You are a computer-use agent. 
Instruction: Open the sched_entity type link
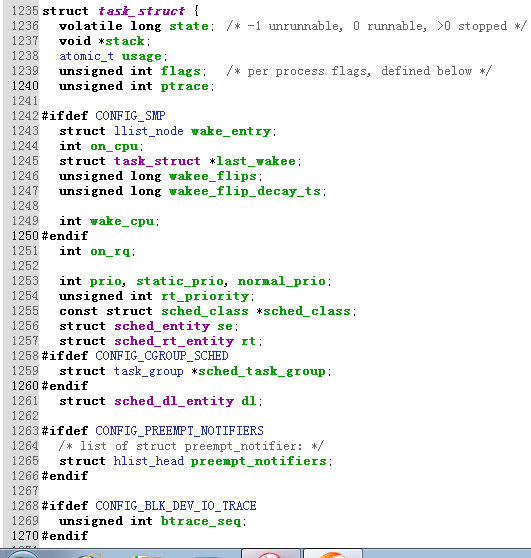click(x=162, y=326)
